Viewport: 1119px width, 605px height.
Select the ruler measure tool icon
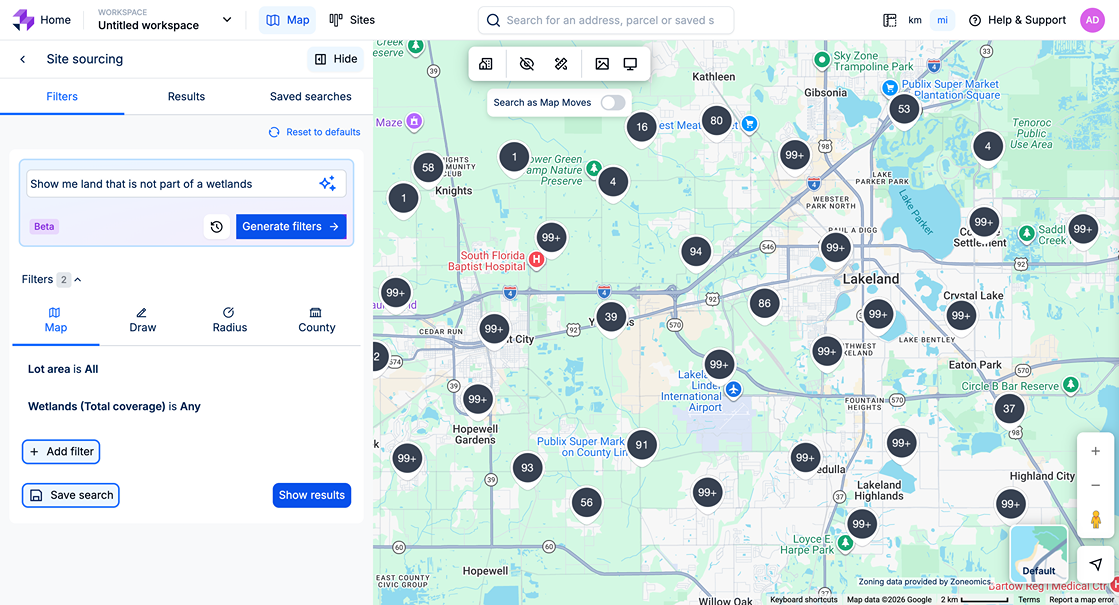coord(561,64)
